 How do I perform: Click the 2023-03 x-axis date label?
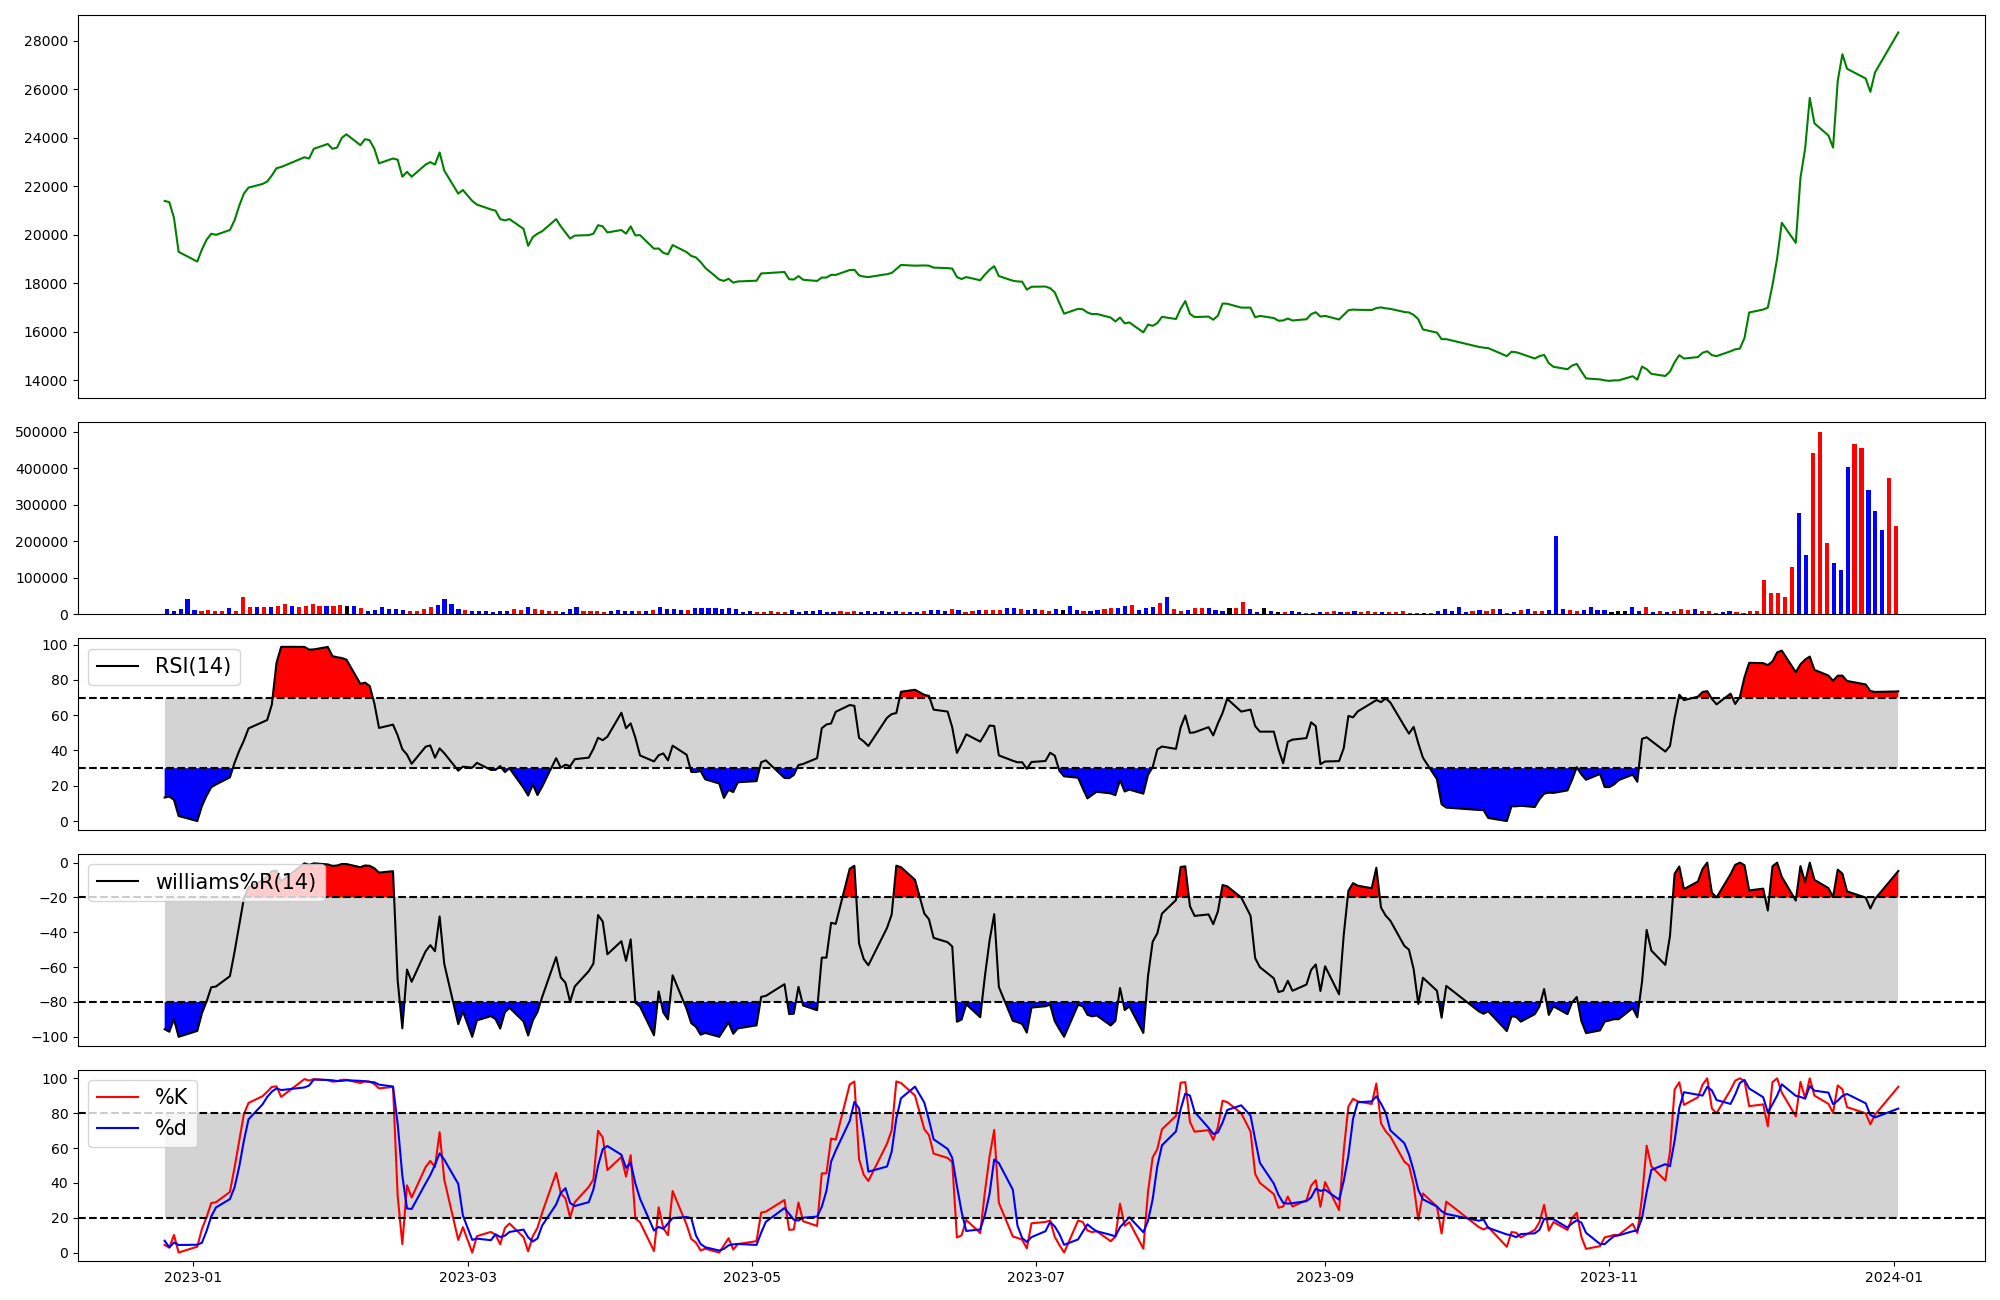[467, 1277]
